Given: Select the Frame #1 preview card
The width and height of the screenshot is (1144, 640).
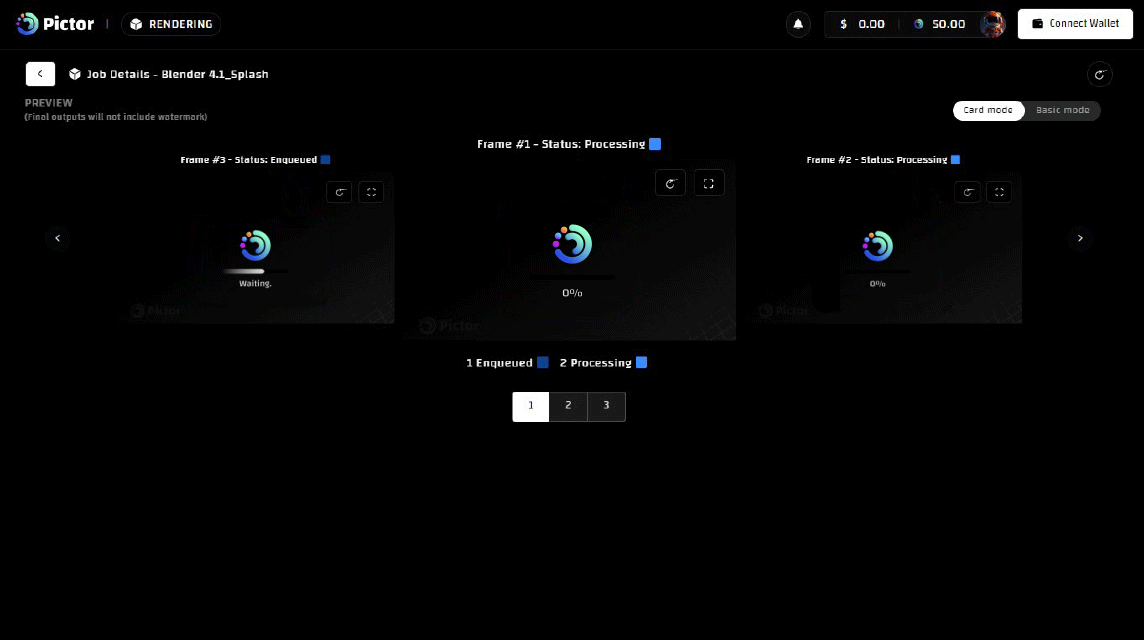Looking at the screenshot, I should click(571, 250).
